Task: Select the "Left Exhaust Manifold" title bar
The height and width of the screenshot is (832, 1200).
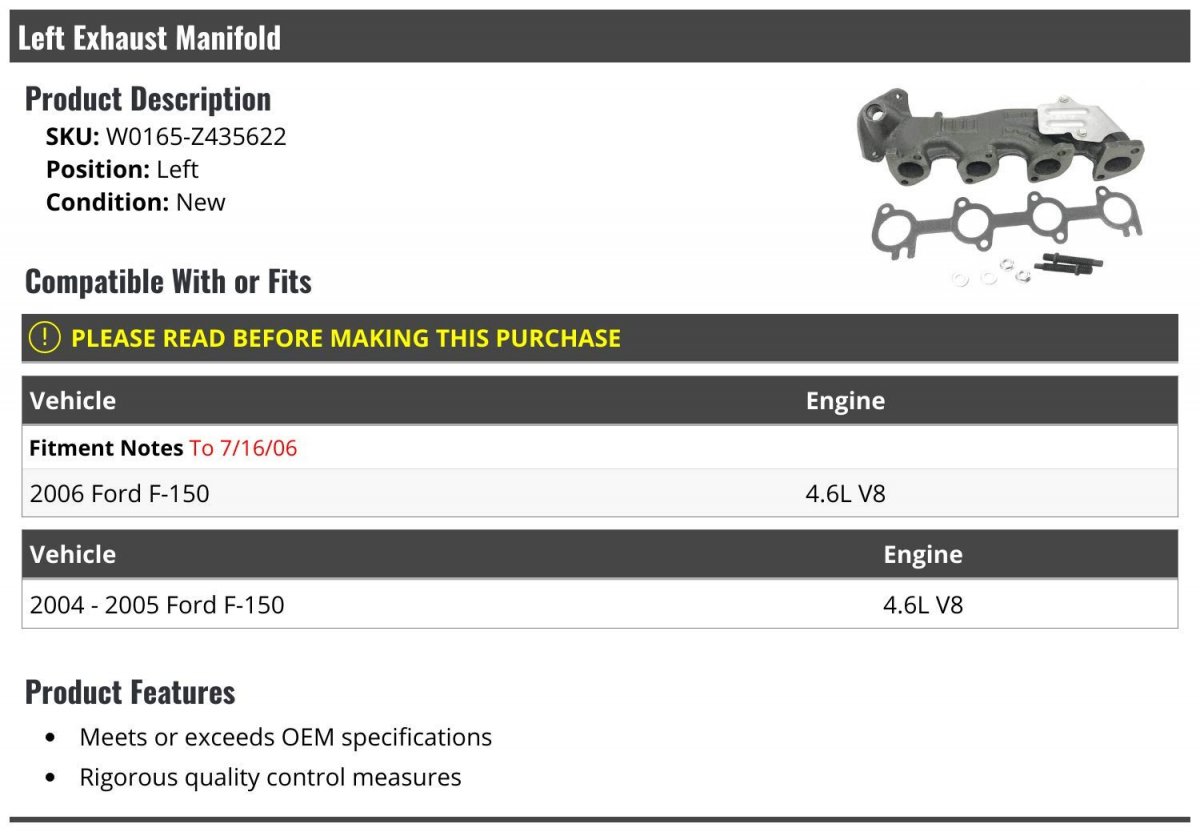Action: [x=150, y=38]
